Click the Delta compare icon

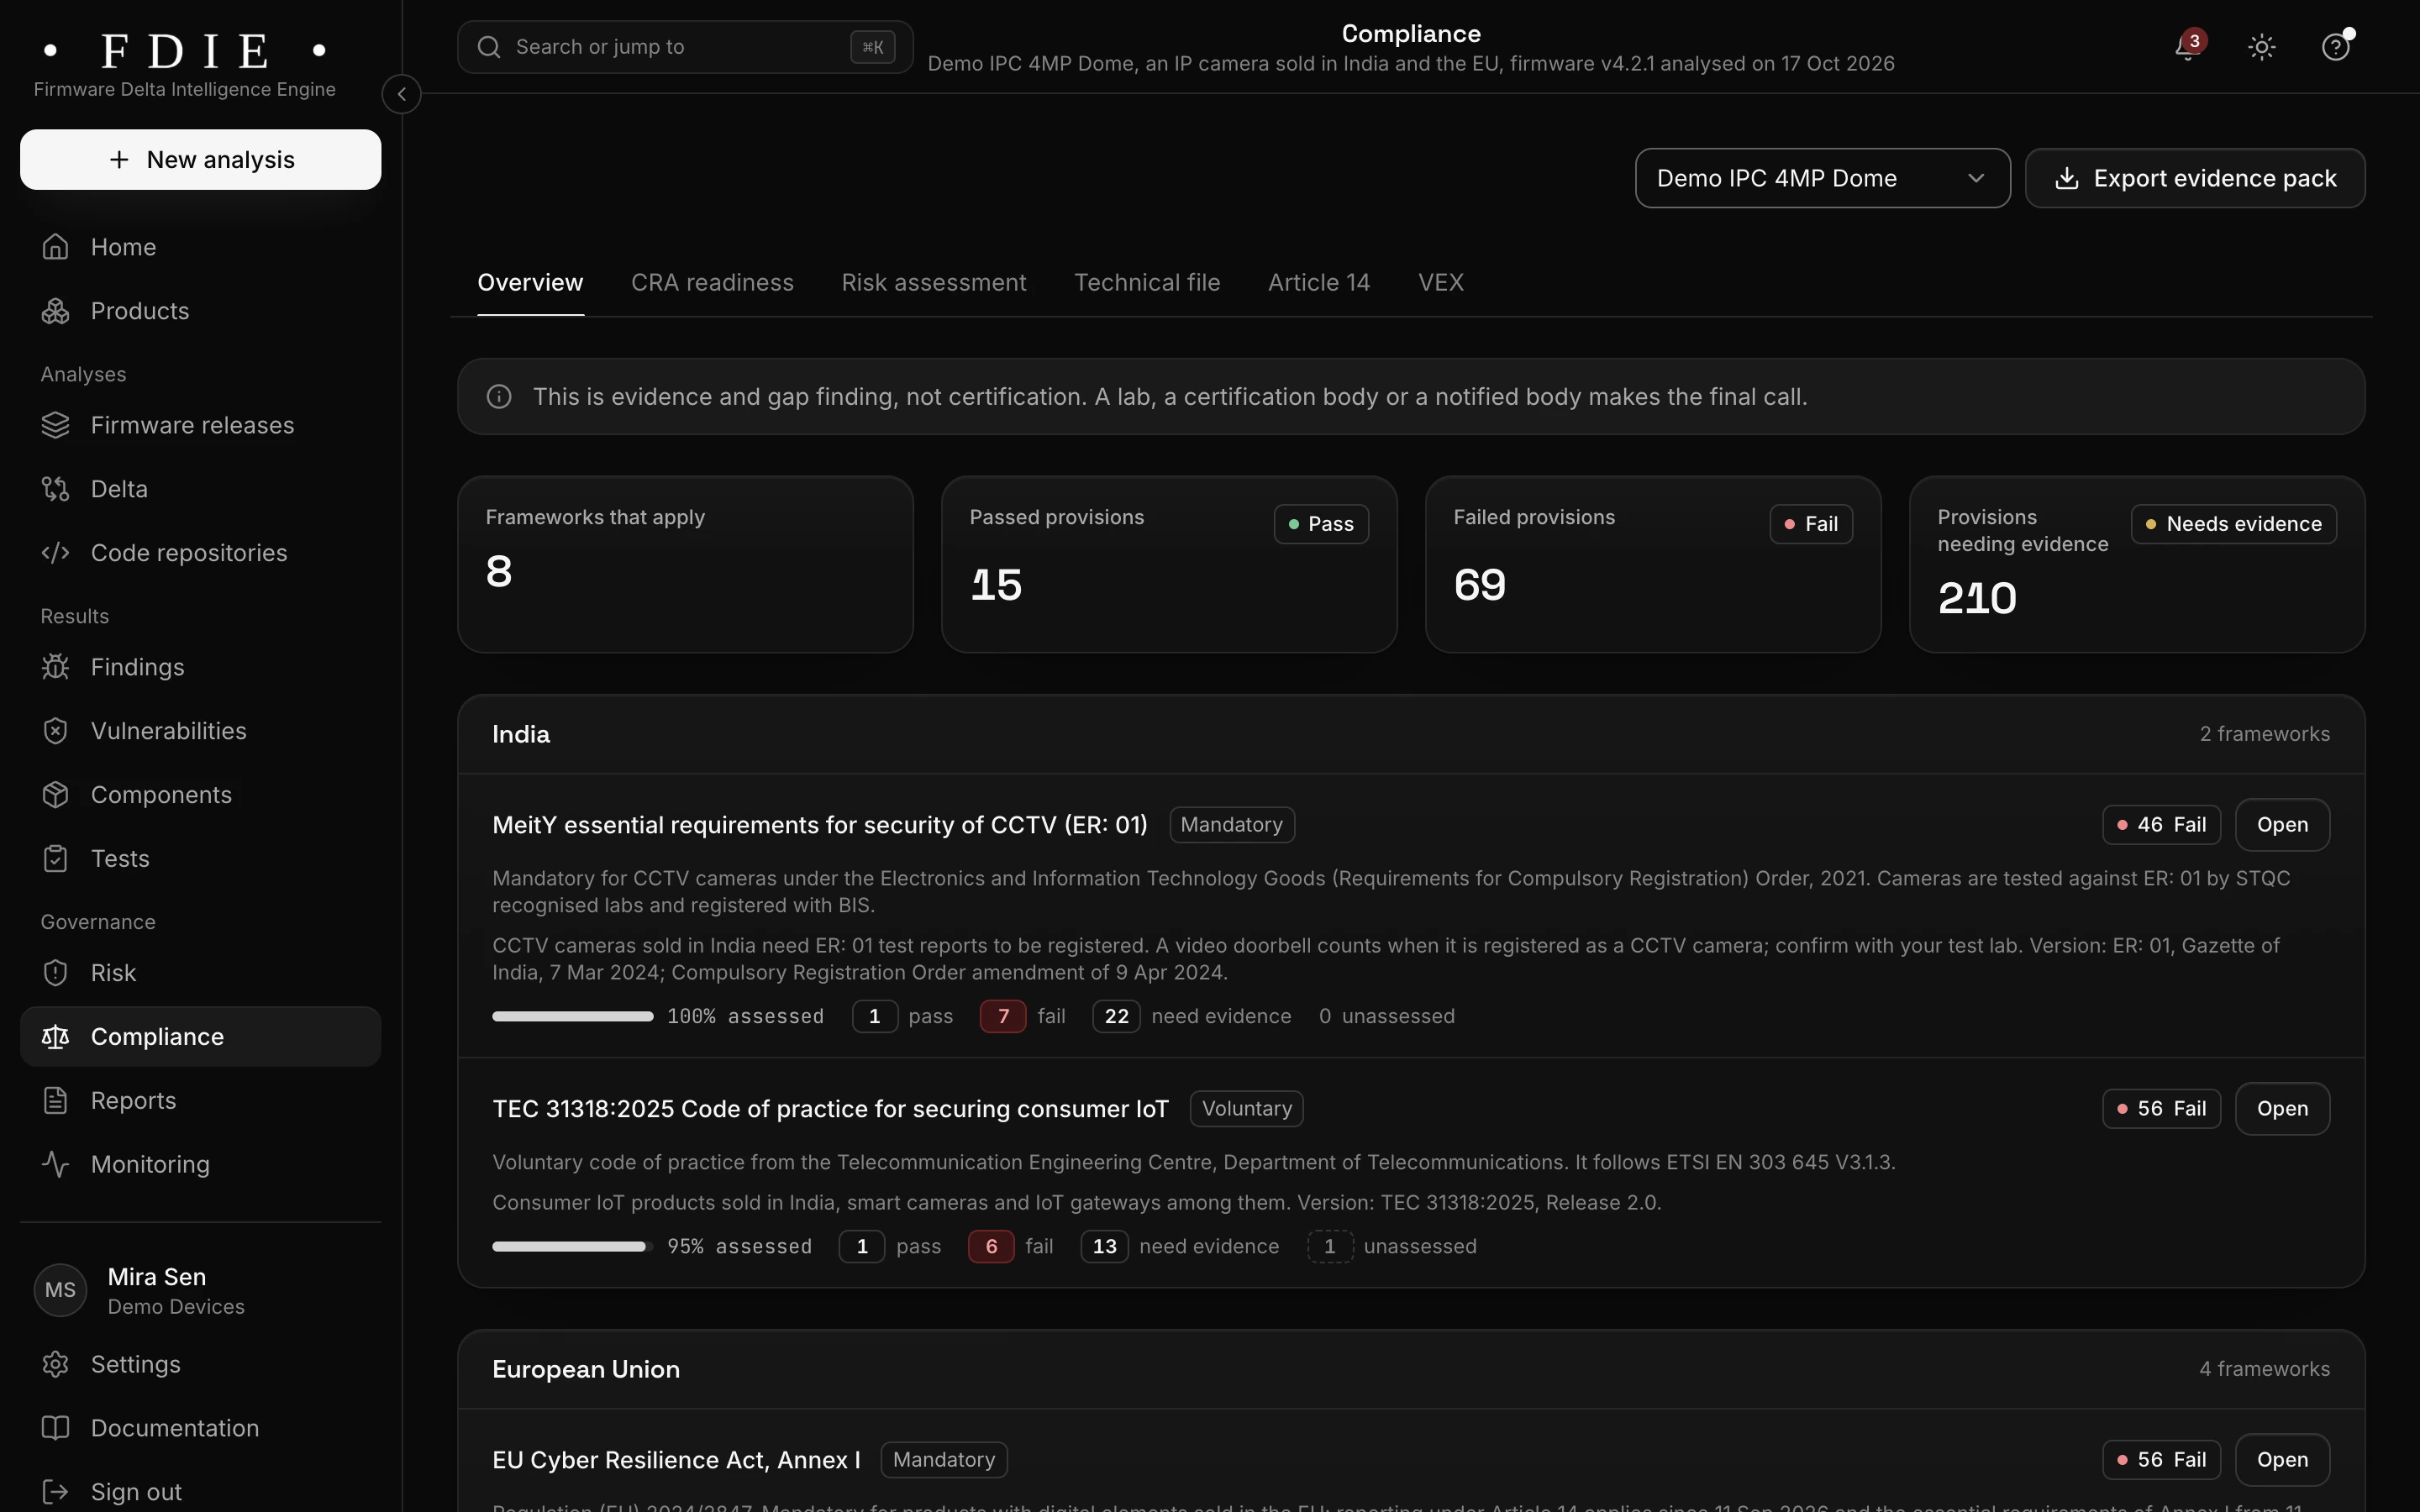click(56, 489)
